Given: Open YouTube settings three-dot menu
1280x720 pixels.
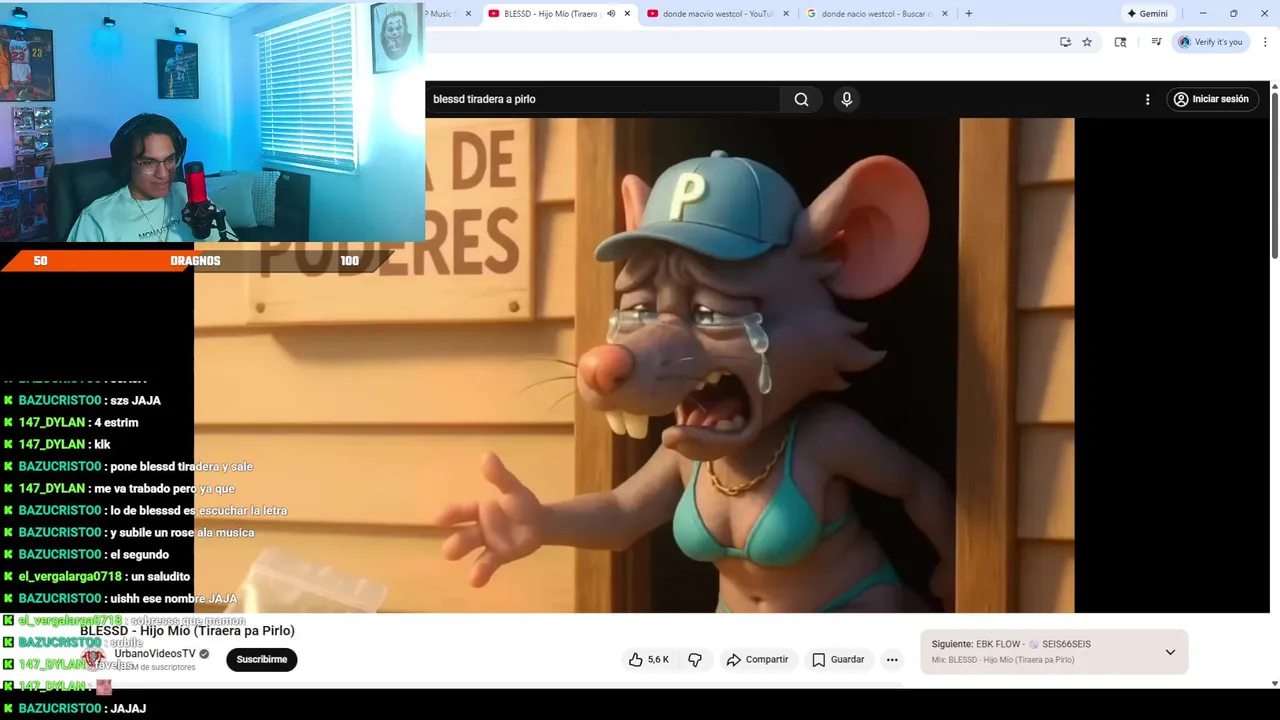Looking at the screenshot, I should (1147, 99).
